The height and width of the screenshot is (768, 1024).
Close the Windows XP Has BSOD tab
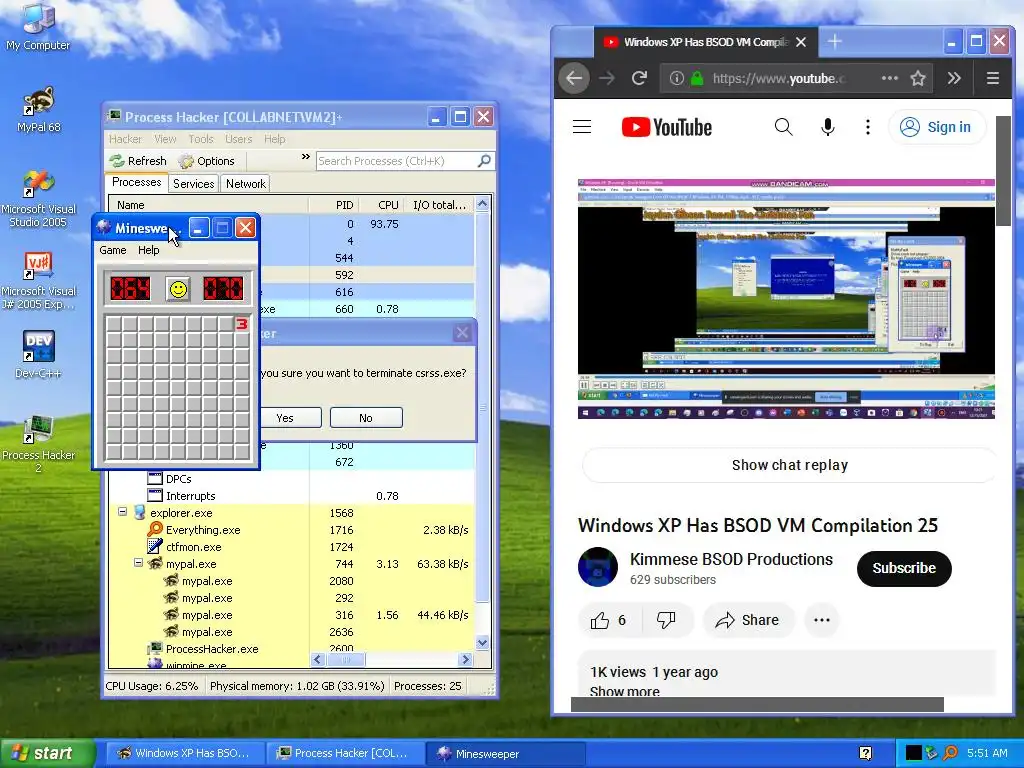pos(801,42)
